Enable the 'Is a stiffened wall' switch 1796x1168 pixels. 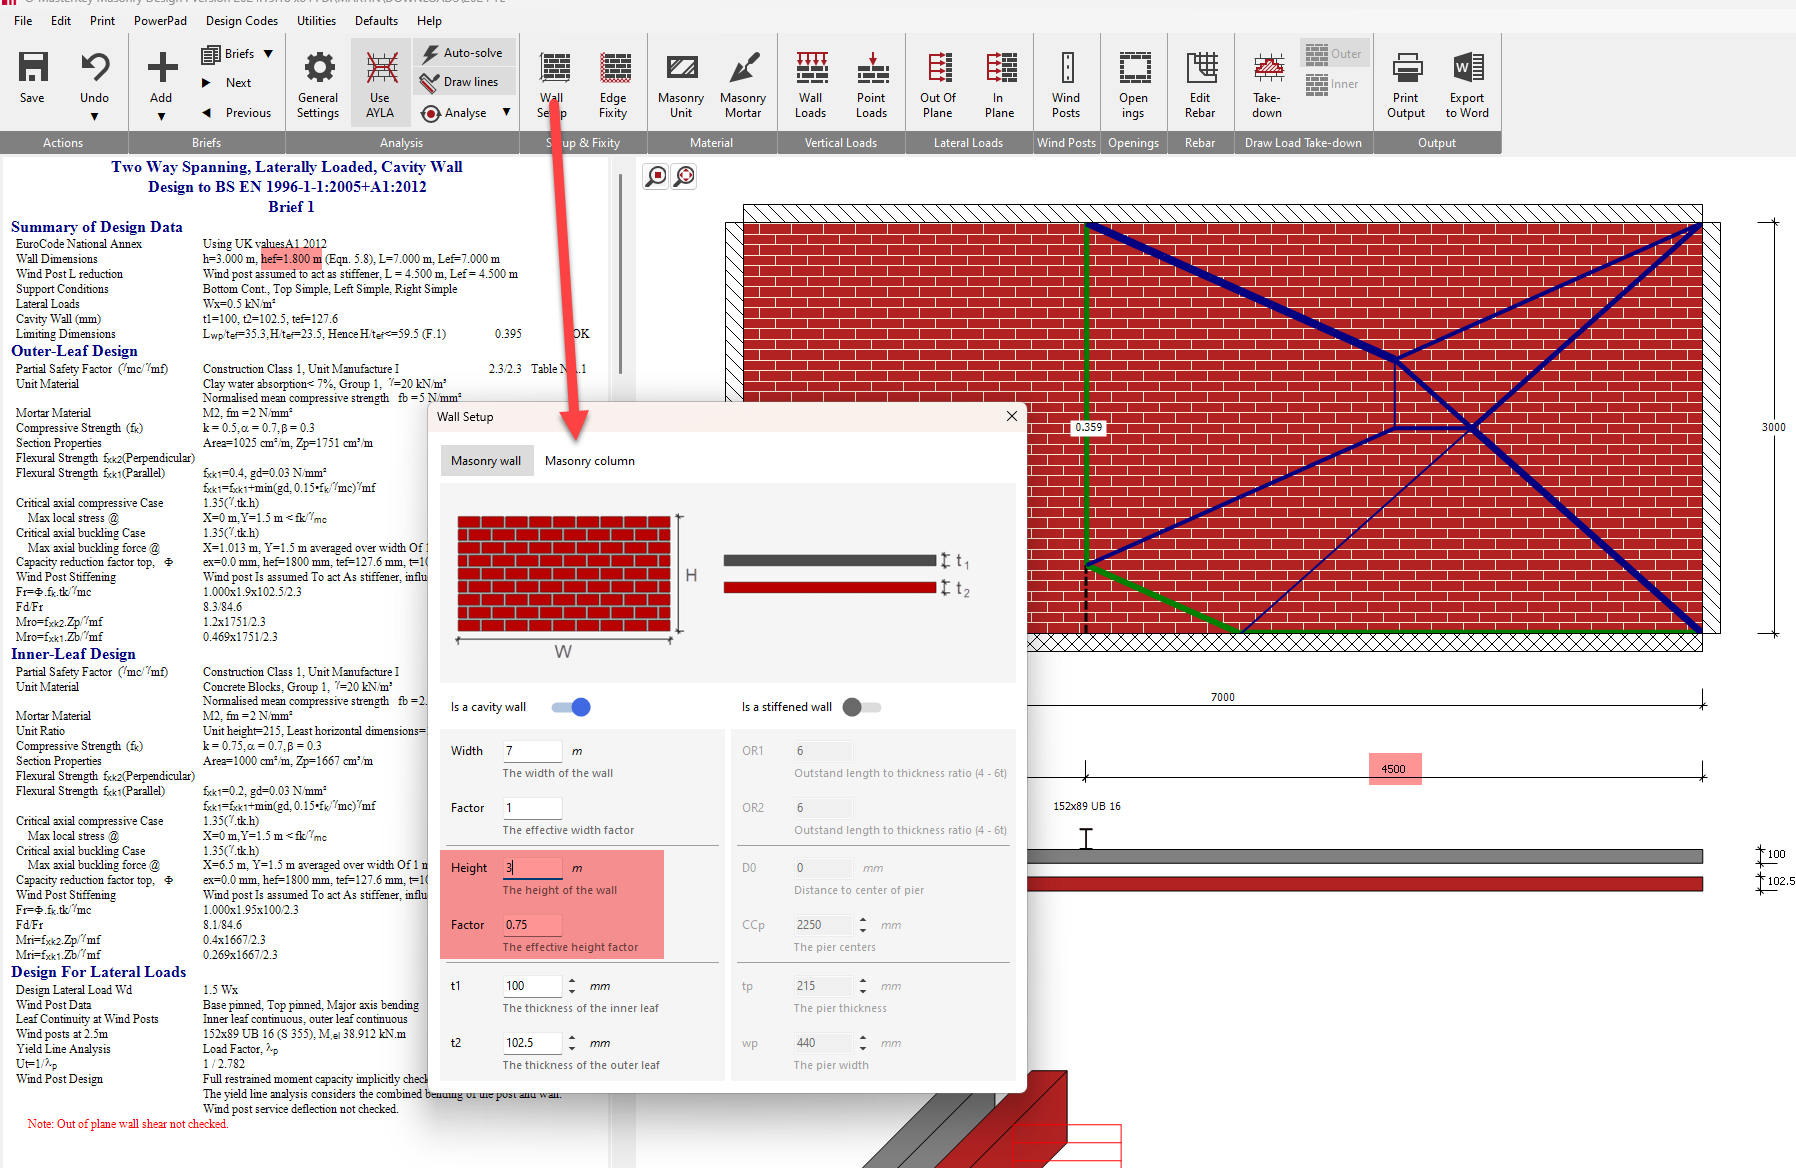pyautogui.click(x=861, y=707)
